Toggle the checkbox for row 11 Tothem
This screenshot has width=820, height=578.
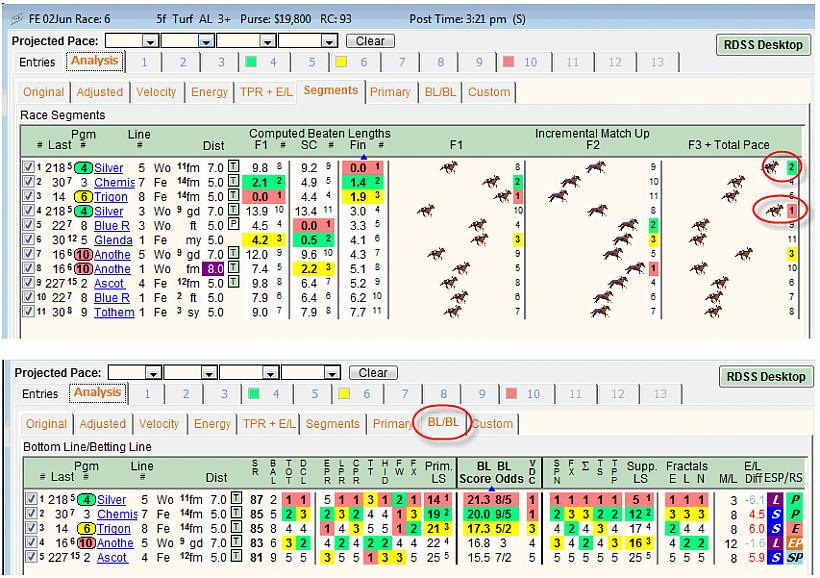[28, 312]
